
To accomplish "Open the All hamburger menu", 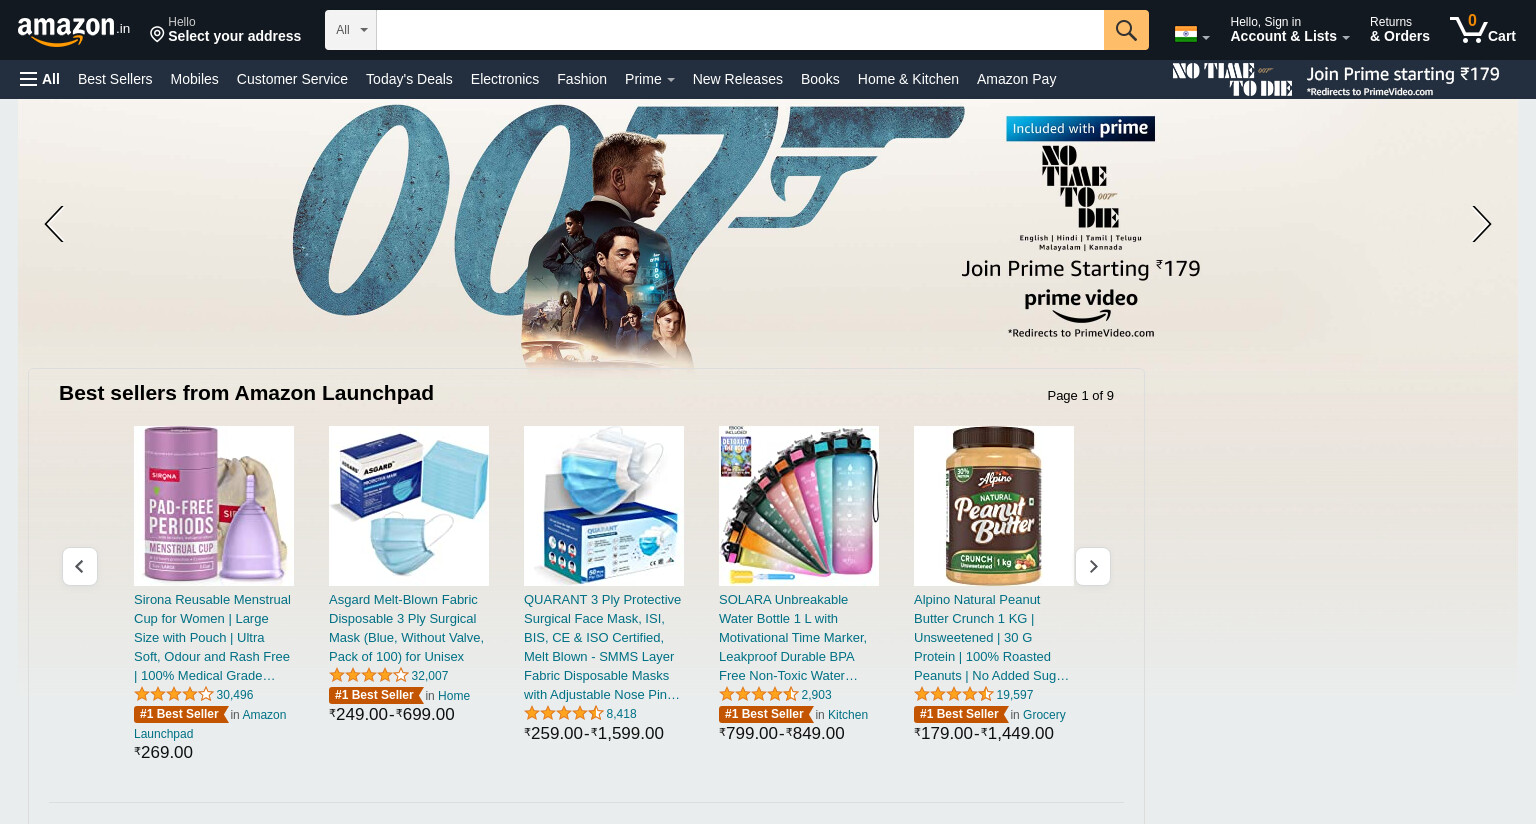I will [40, 79].
